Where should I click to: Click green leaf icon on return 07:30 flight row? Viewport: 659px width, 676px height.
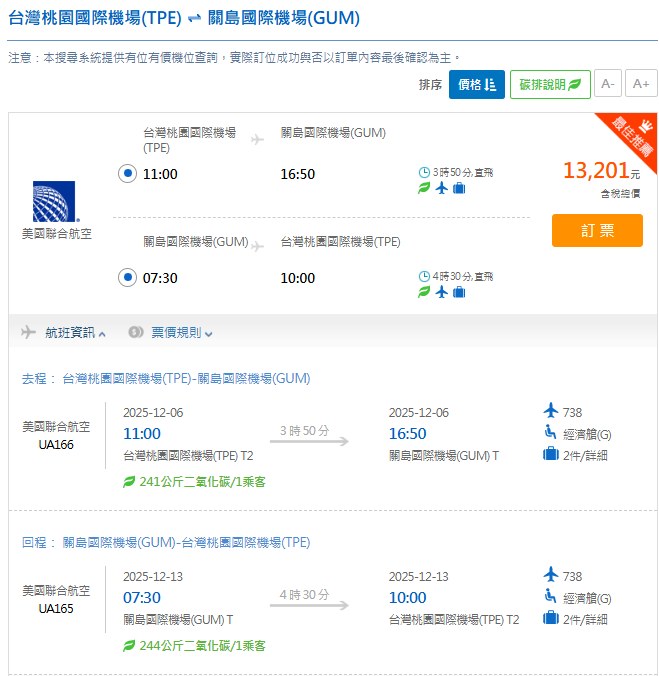coord(424,292)
